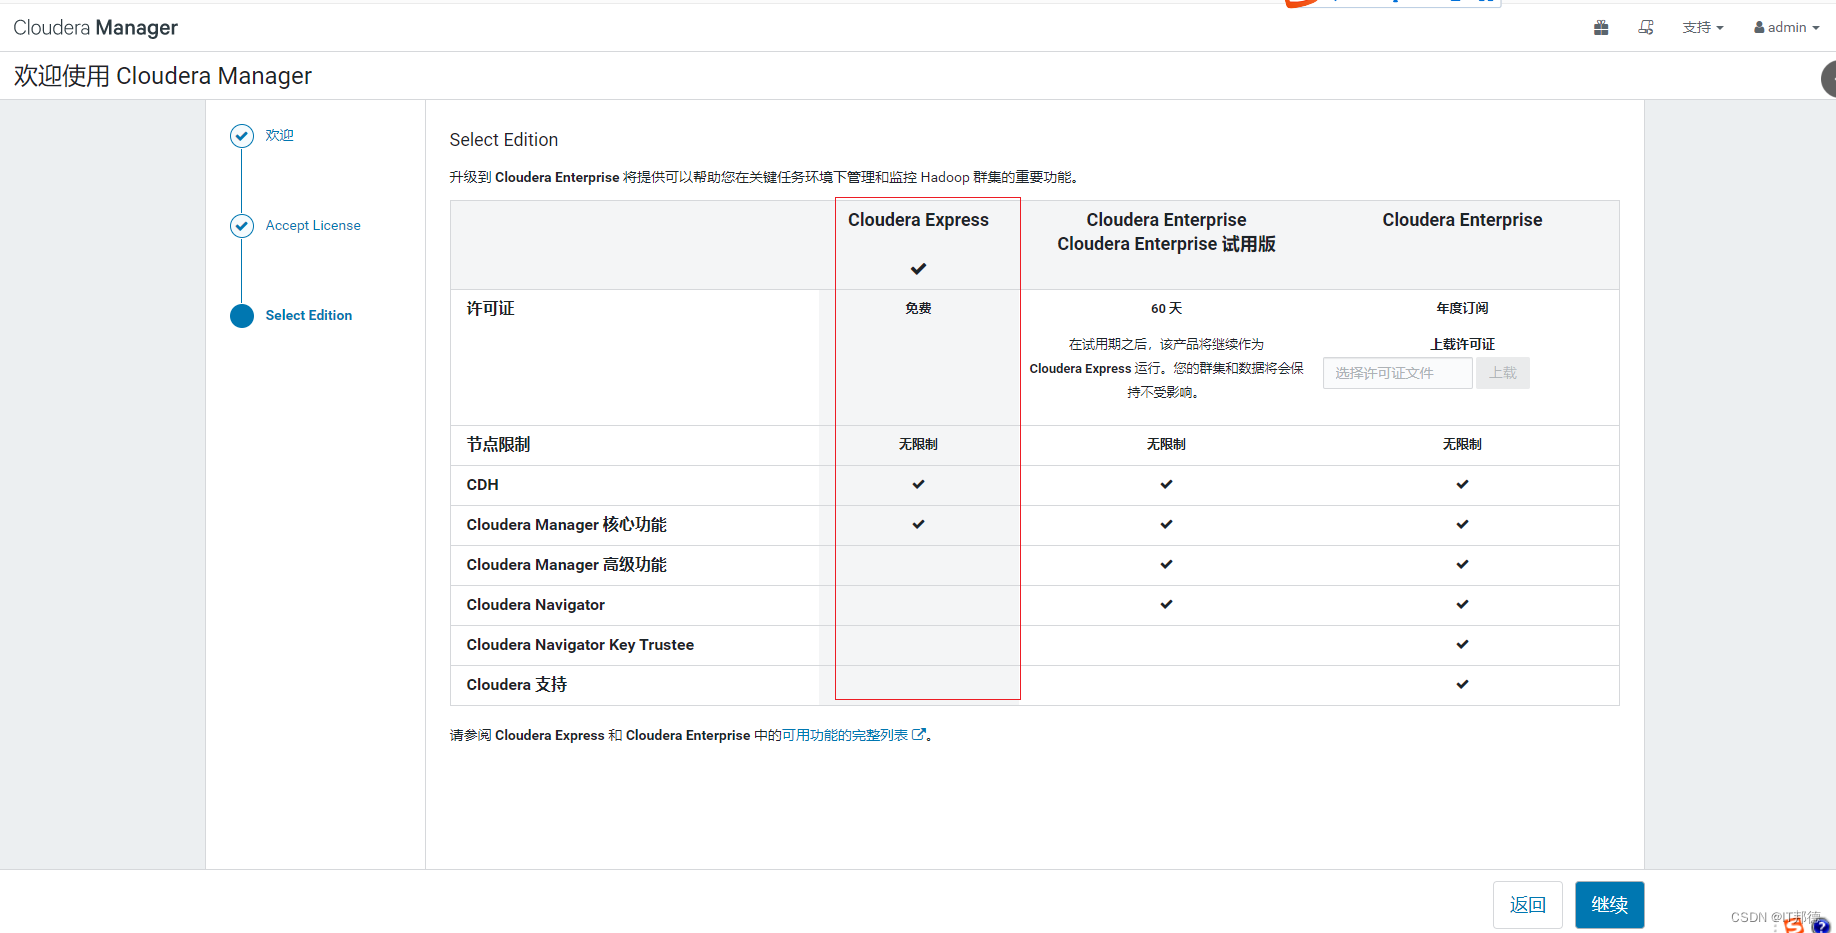The height and width of the screenshot is (933, 1836).
Task: Click 核心功能 checkmark in Express column
Action: coord(918,524)
